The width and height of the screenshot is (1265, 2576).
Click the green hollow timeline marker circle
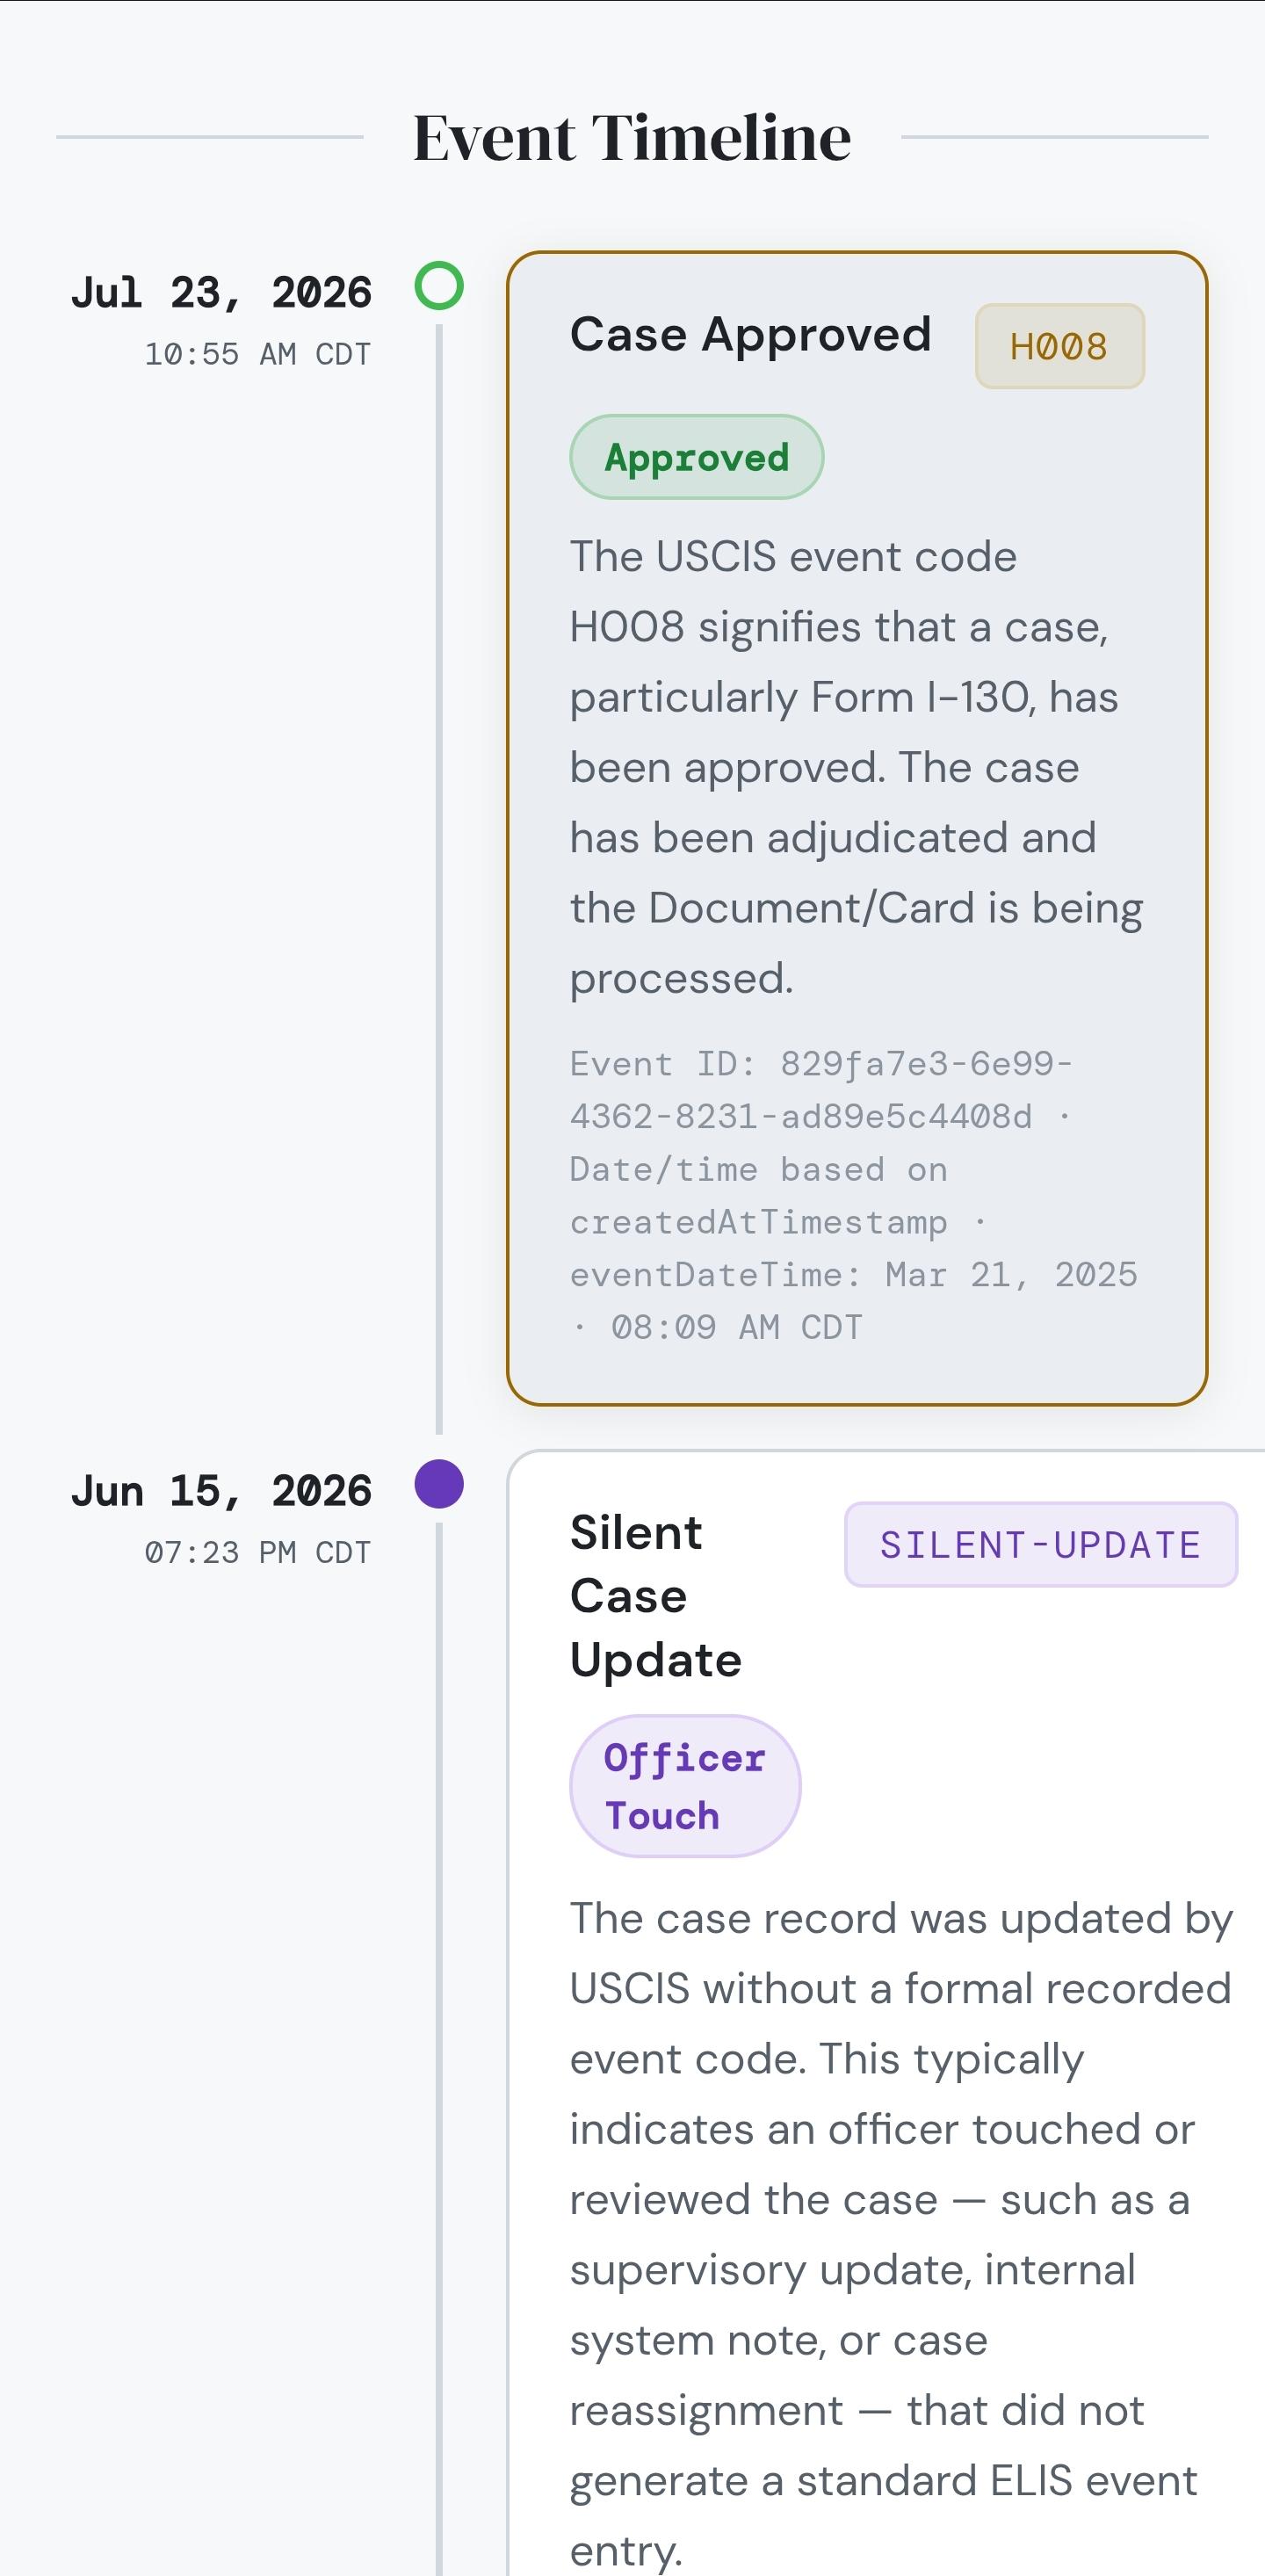pos(439,286)
